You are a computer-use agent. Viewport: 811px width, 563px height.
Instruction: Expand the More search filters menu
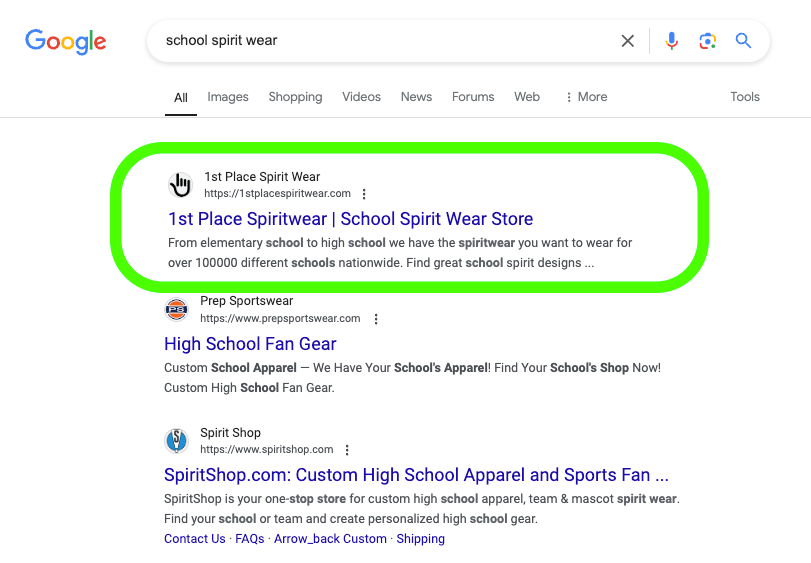pyautogui.click(x=586, y=97)
